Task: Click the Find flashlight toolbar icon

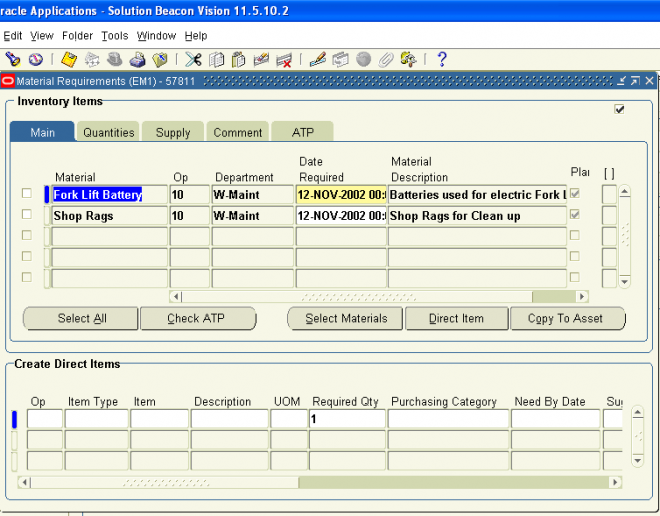Action: [x=13, y=59]
